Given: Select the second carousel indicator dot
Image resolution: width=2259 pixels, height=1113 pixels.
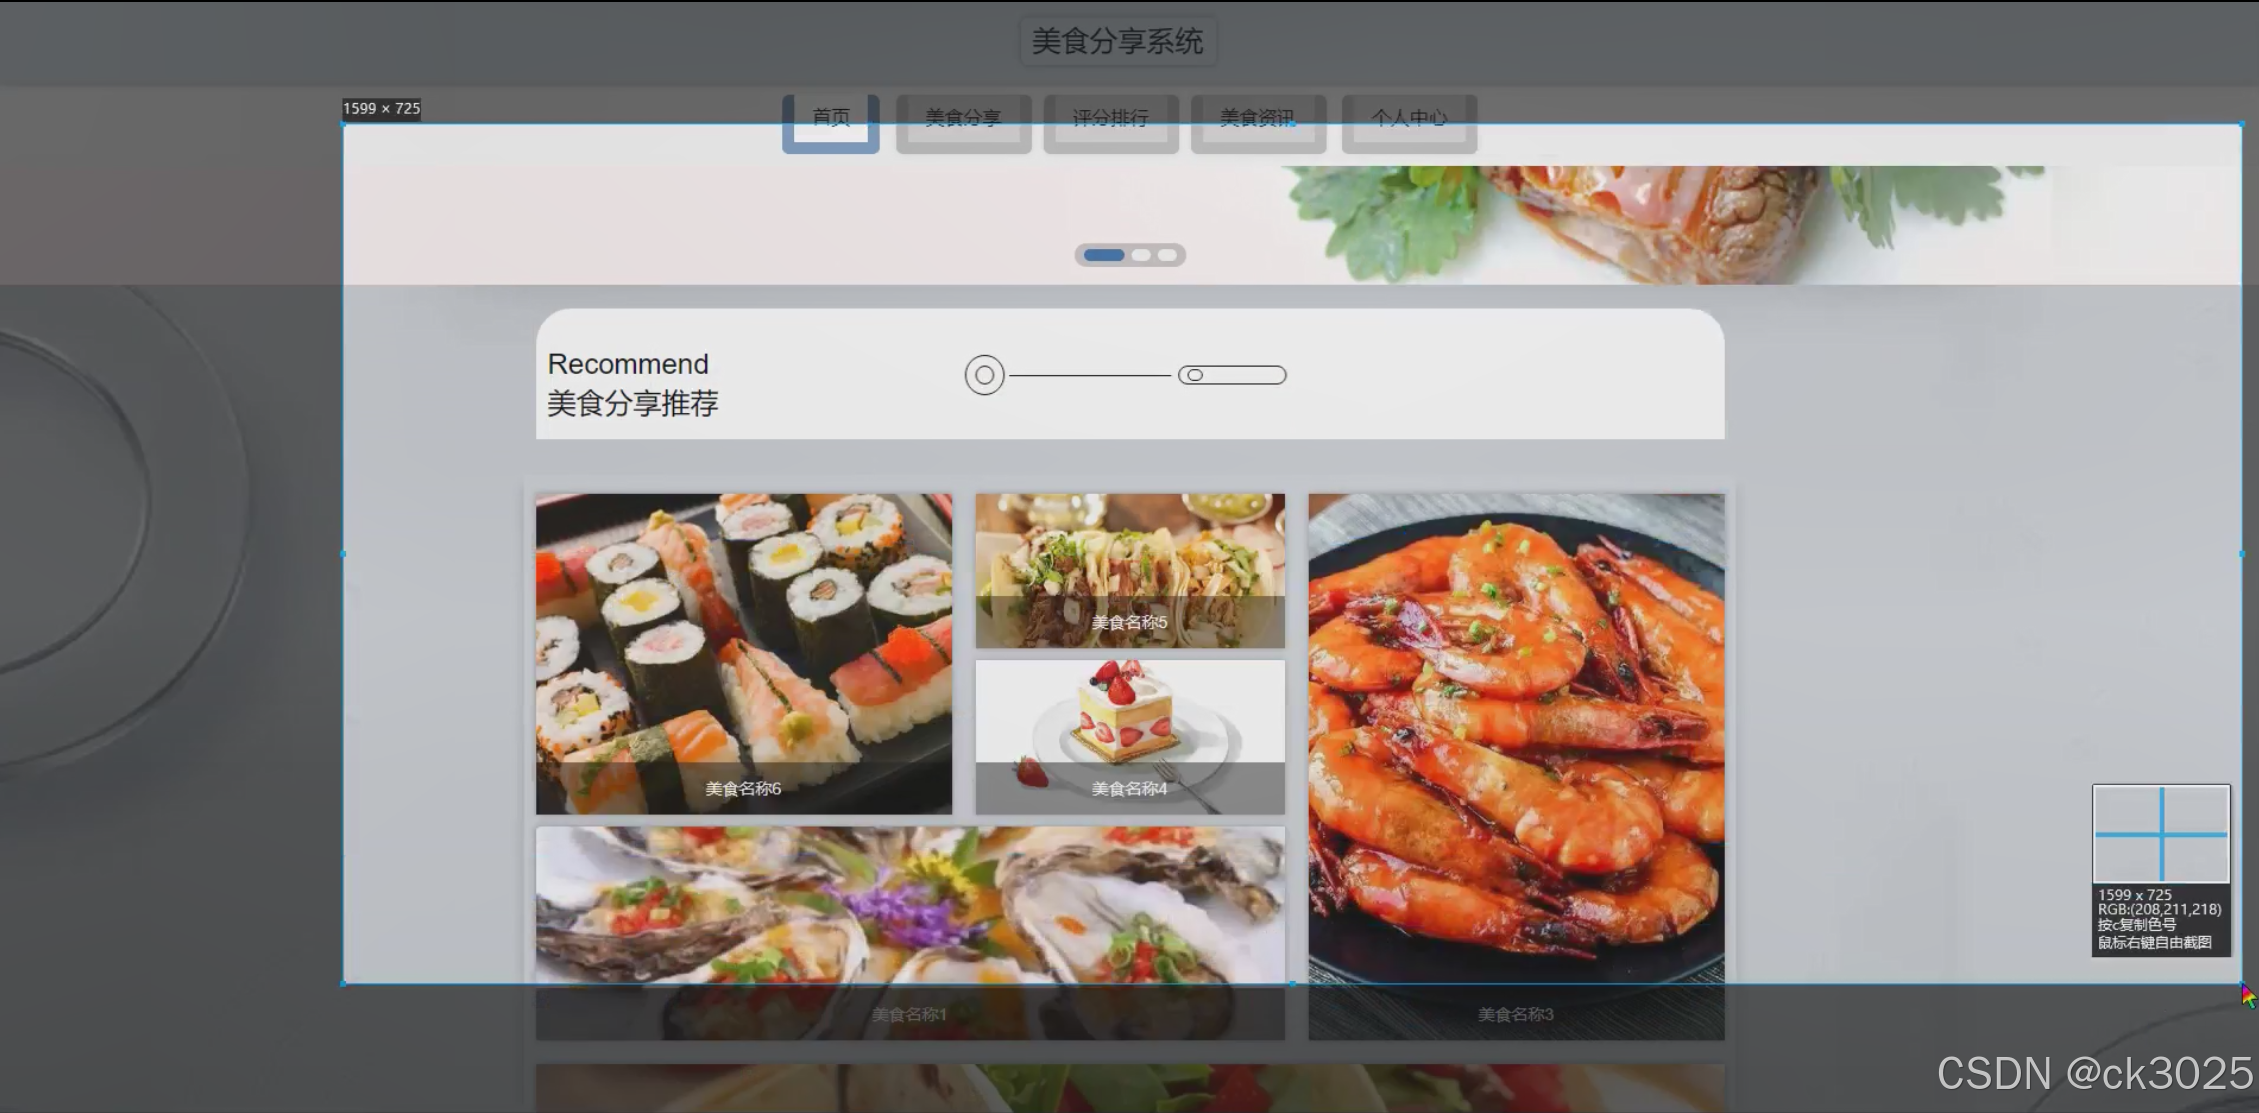Looking at the screenshot, I should (1141, 255).
